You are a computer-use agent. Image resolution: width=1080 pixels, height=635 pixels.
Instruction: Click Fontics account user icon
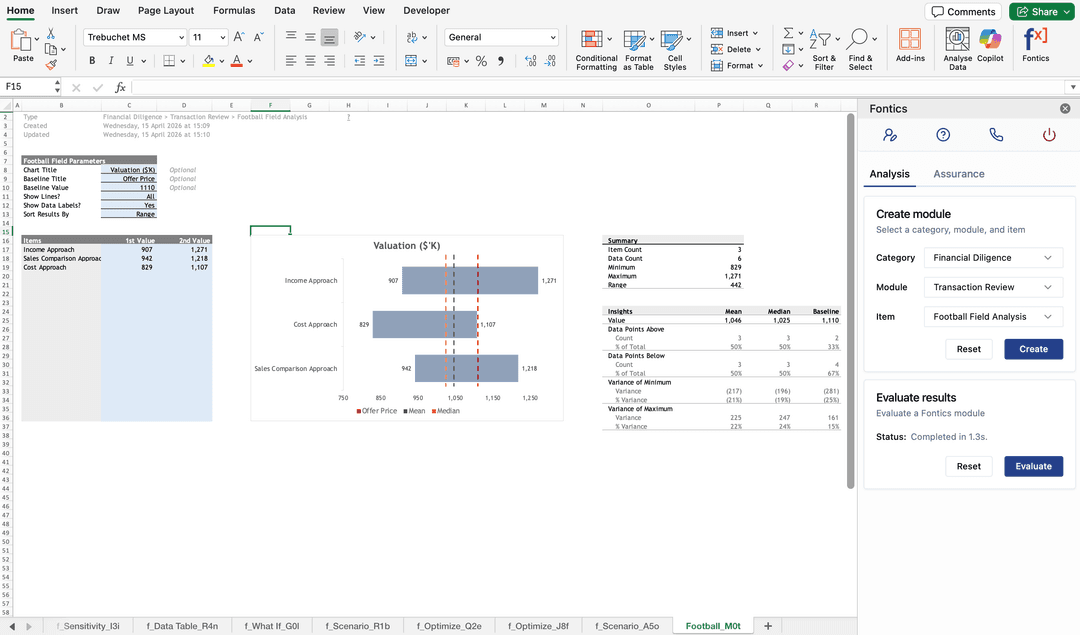(x=890, y=135)
